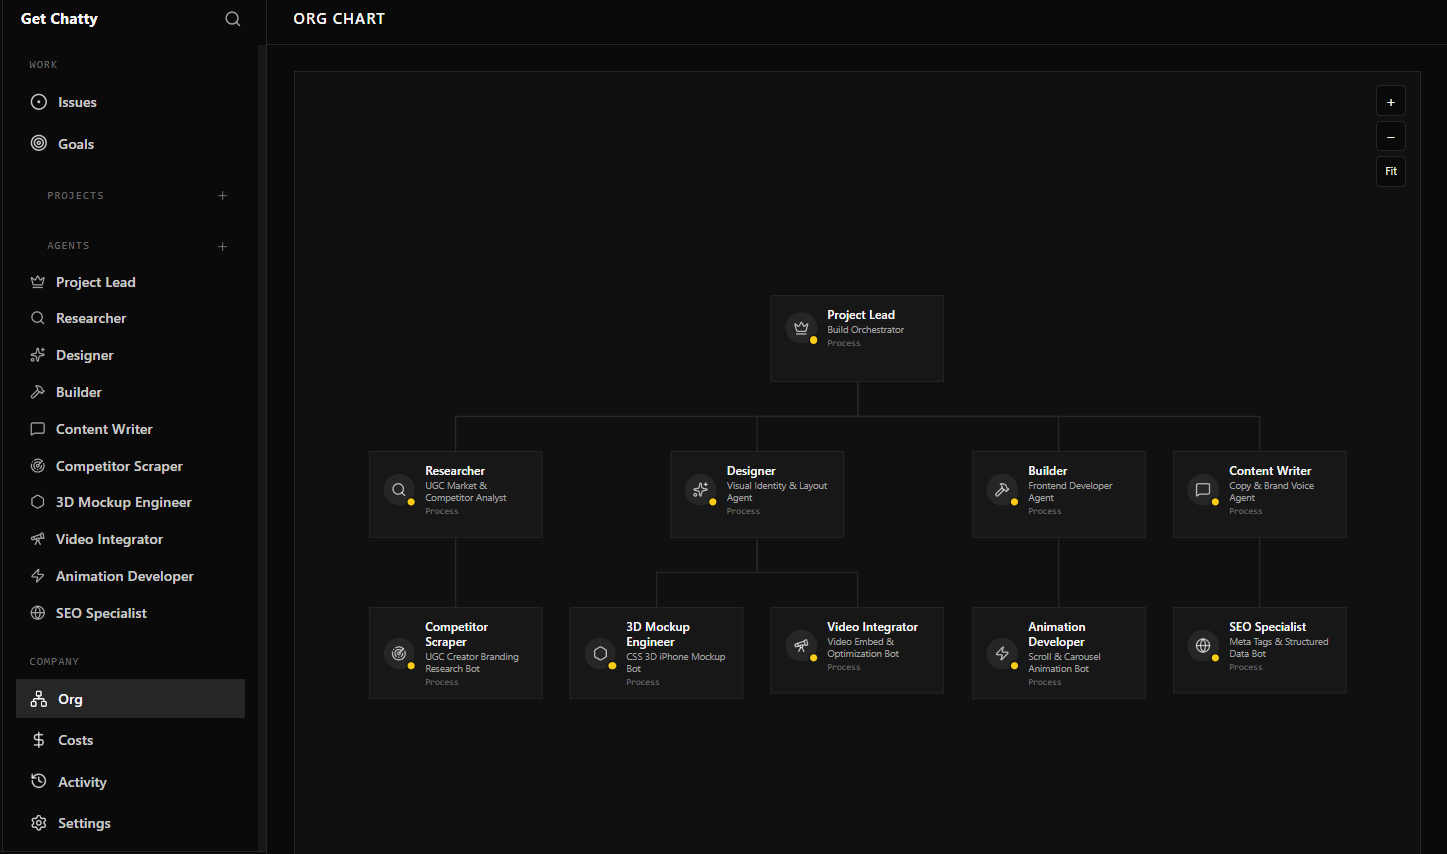The image size is (1447, 854).
Task: Zoom in on the org chart
Action: pos(1390,102)
